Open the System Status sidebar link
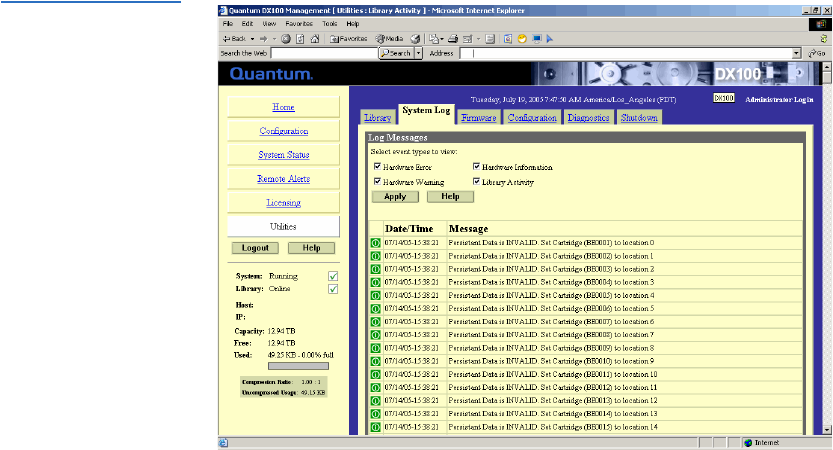833x450 pixels. point(283,155)
